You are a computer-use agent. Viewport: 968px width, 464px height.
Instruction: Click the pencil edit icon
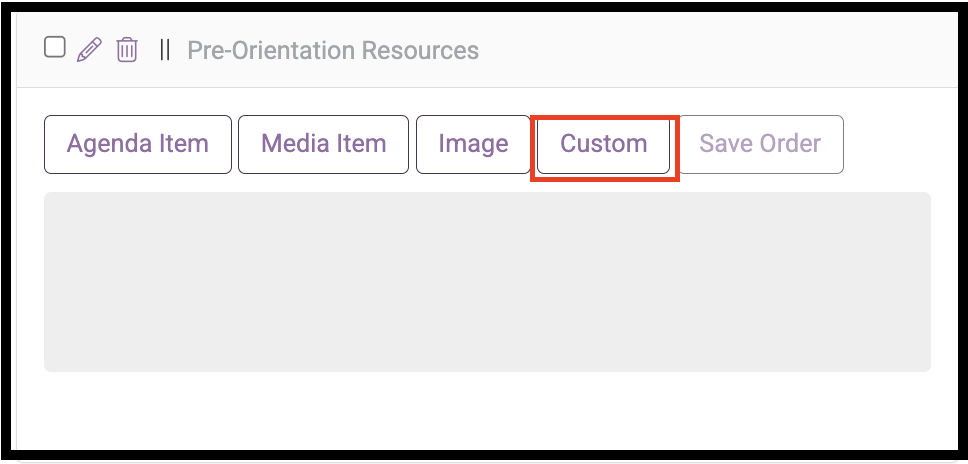coord(89,49)
